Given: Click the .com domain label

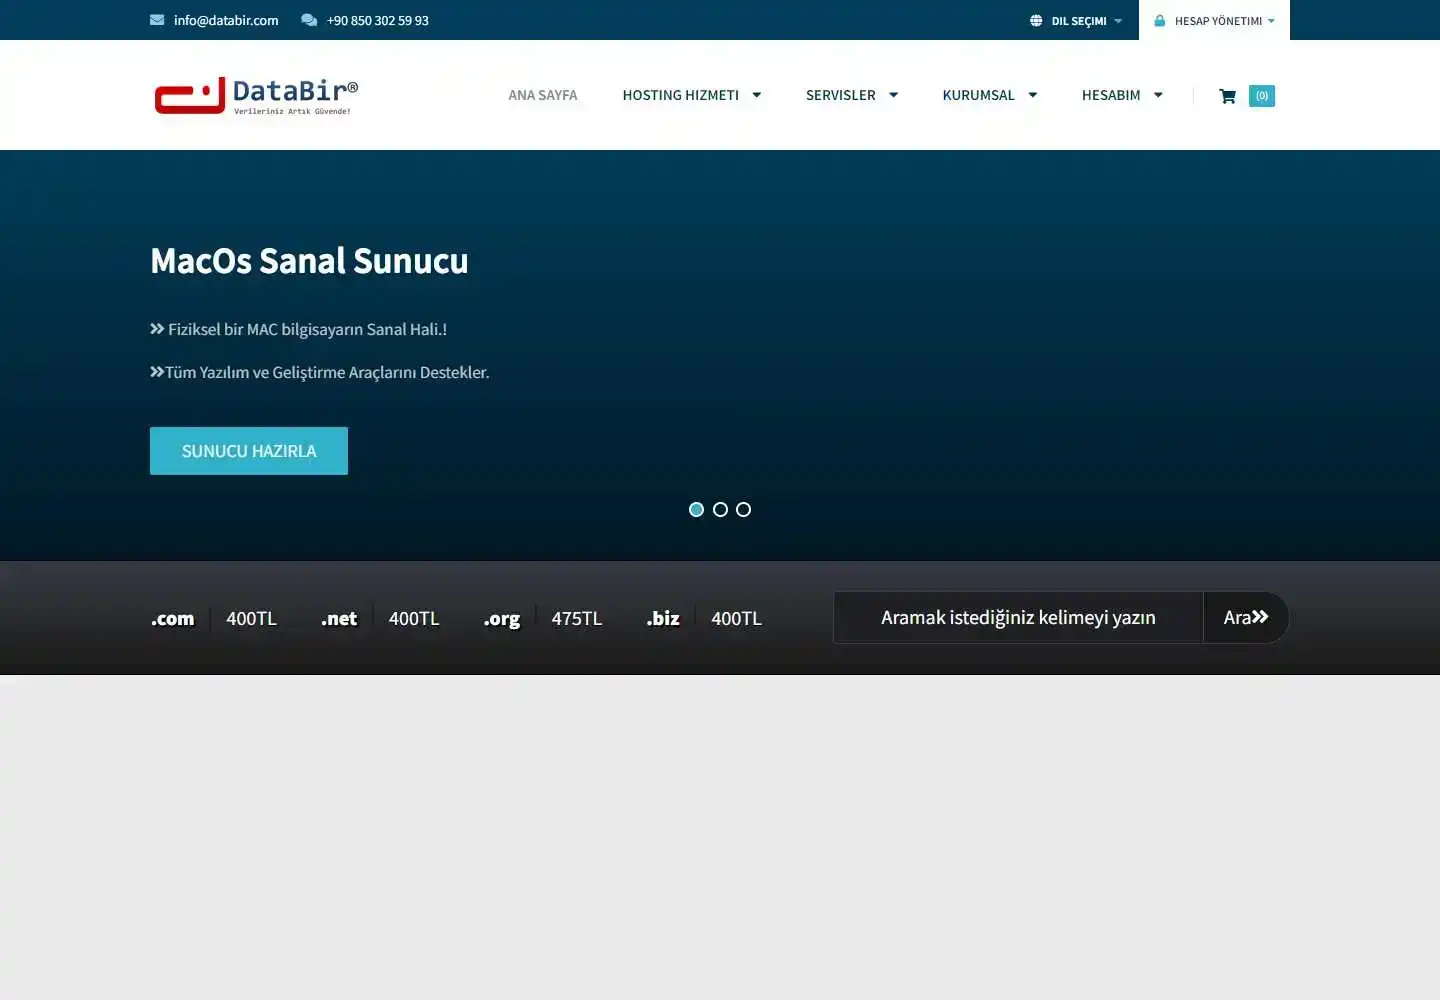Looking at the screenshot, I should [x=173, y=618].
